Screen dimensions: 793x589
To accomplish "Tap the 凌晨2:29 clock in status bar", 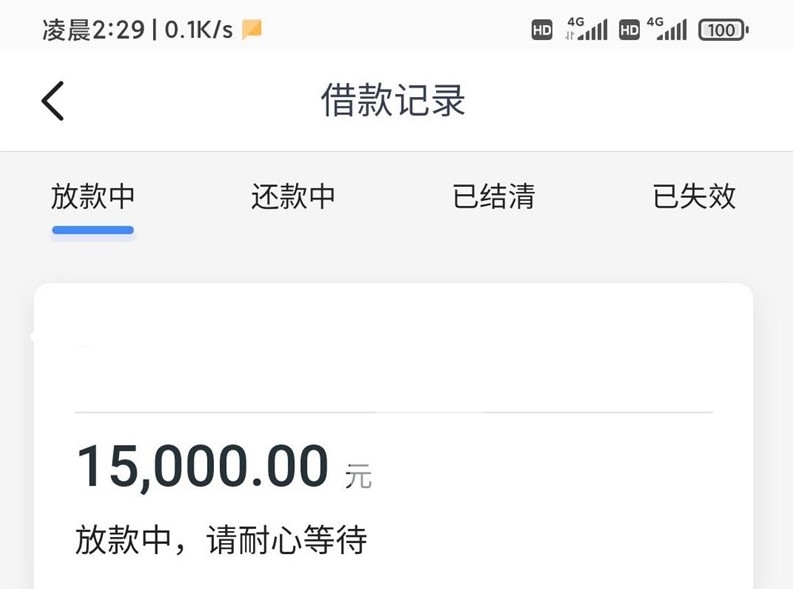I will point(94,30).
